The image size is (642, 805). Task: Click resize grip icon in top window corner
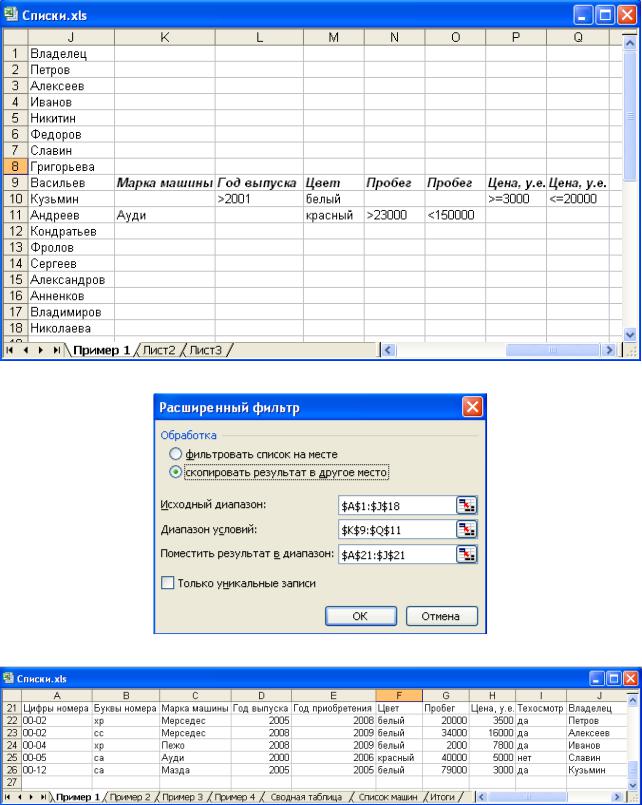631,351
